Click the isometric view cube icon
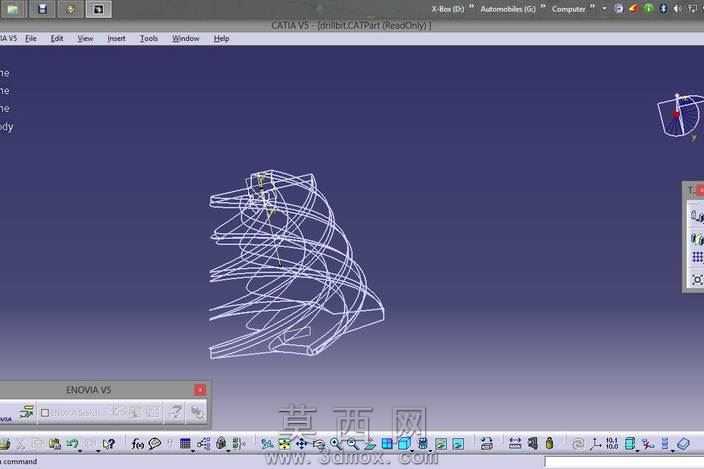704x469 pixels. coord(404,444)
